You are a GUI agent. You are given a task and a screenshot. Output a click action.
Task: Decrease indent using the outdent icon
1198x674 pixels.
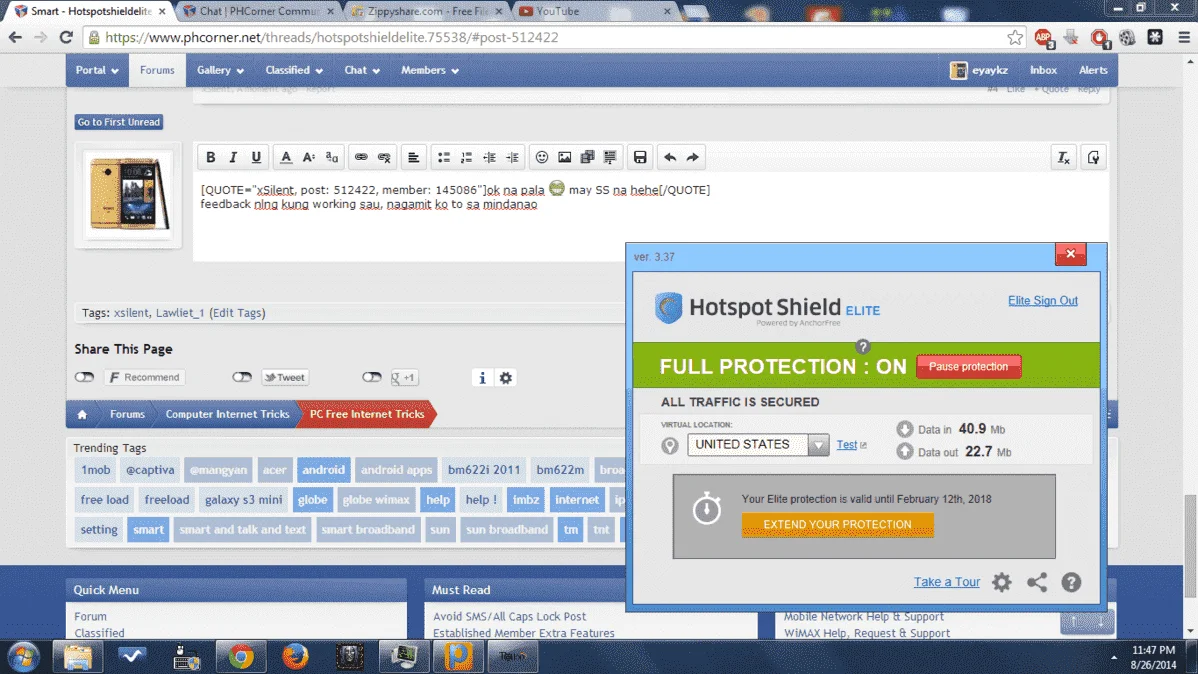[489, 157]
